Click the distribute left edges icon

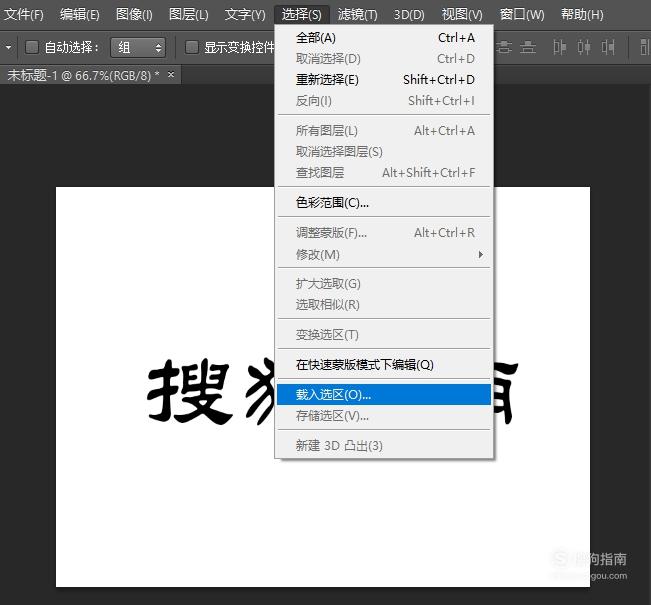(559, 47)
